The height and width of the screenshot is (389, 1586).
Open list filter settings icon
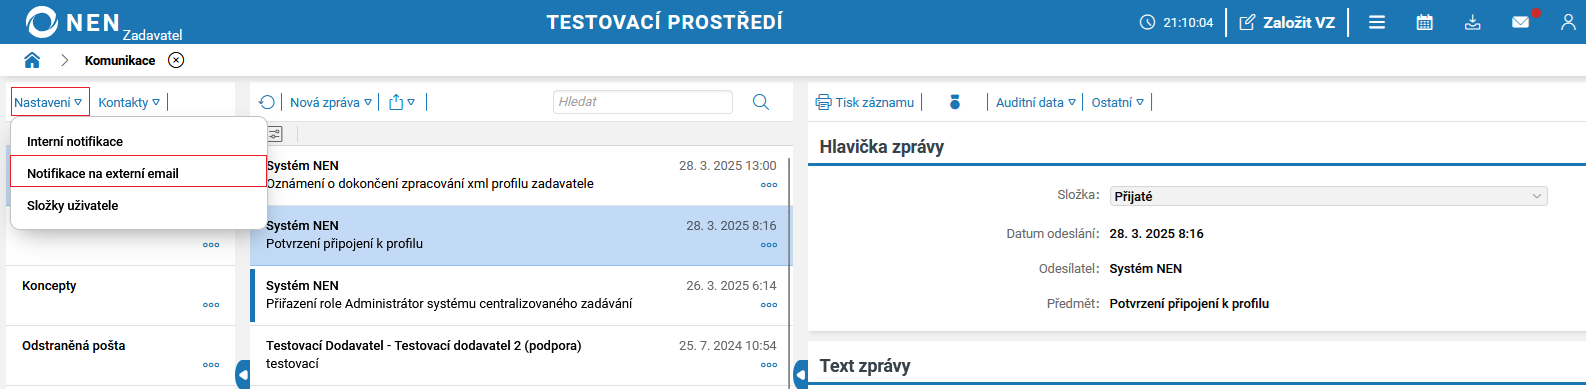pos(275,134)
